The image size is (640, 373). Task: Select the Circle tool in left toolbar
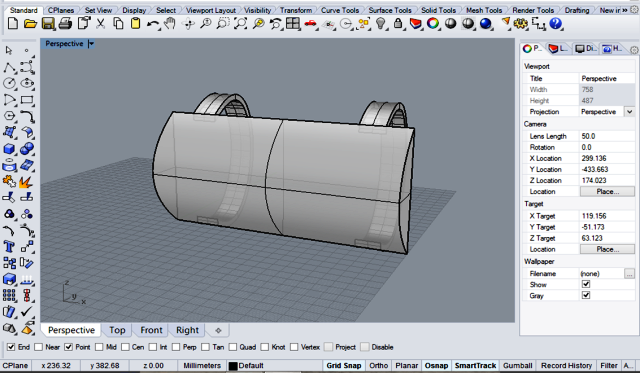coord(9,83)
